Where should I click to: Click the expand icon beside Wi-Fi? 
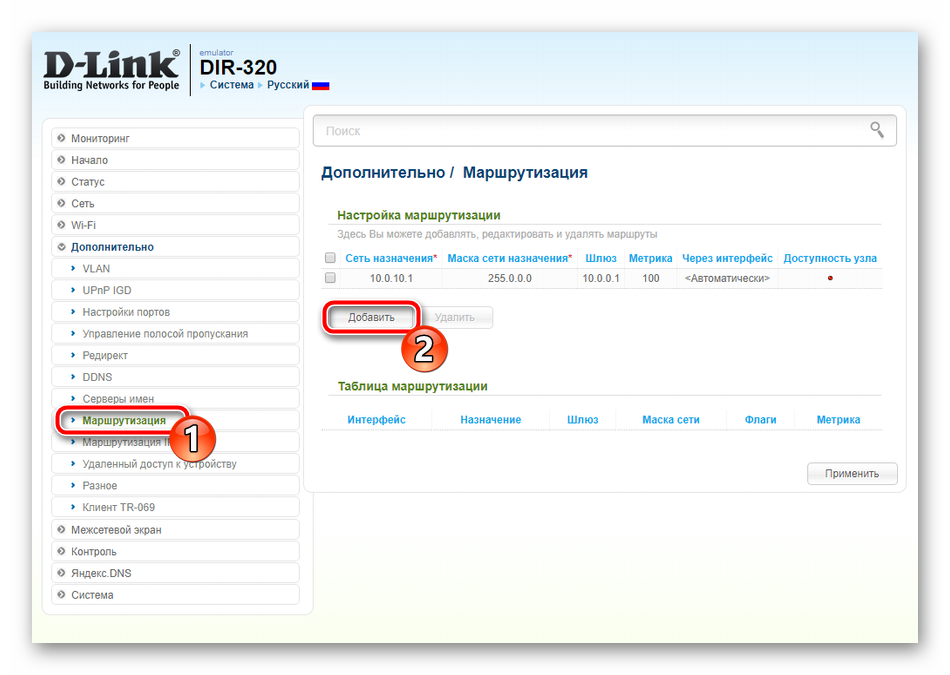61,225
